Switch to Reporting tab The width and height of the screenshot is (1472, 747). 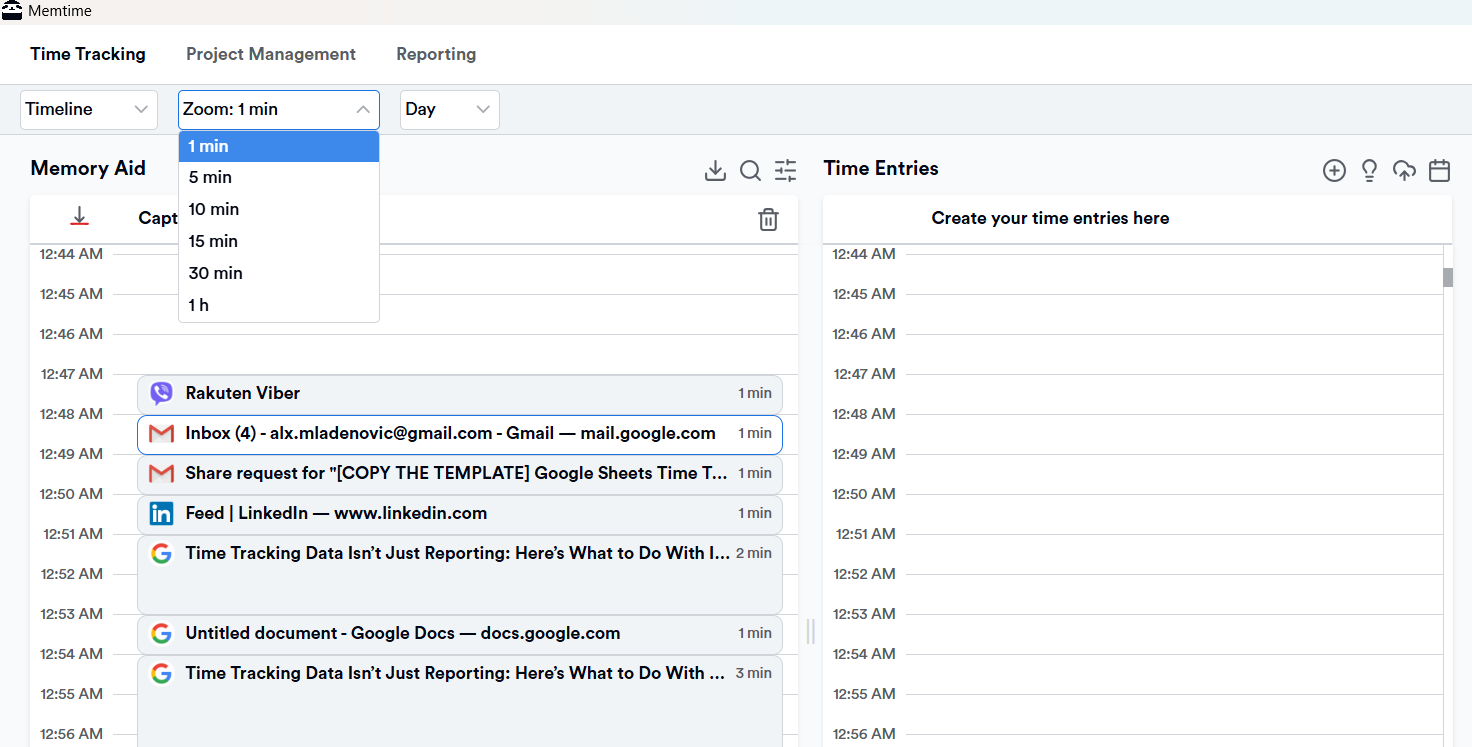point(436,54)
